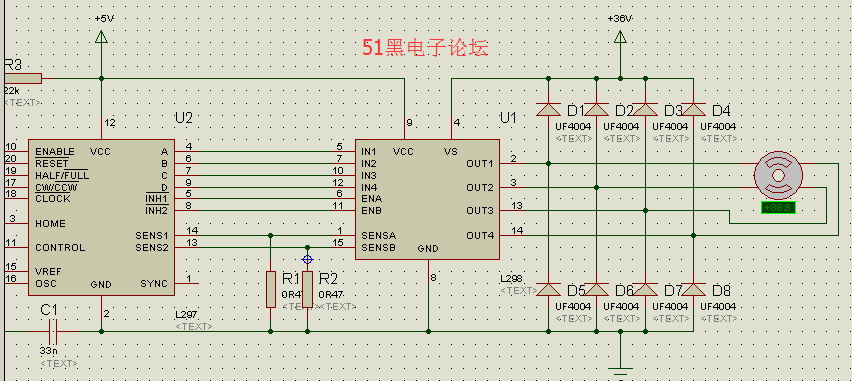
Task: Click the L297 part value text
Action: coord(186,315)
